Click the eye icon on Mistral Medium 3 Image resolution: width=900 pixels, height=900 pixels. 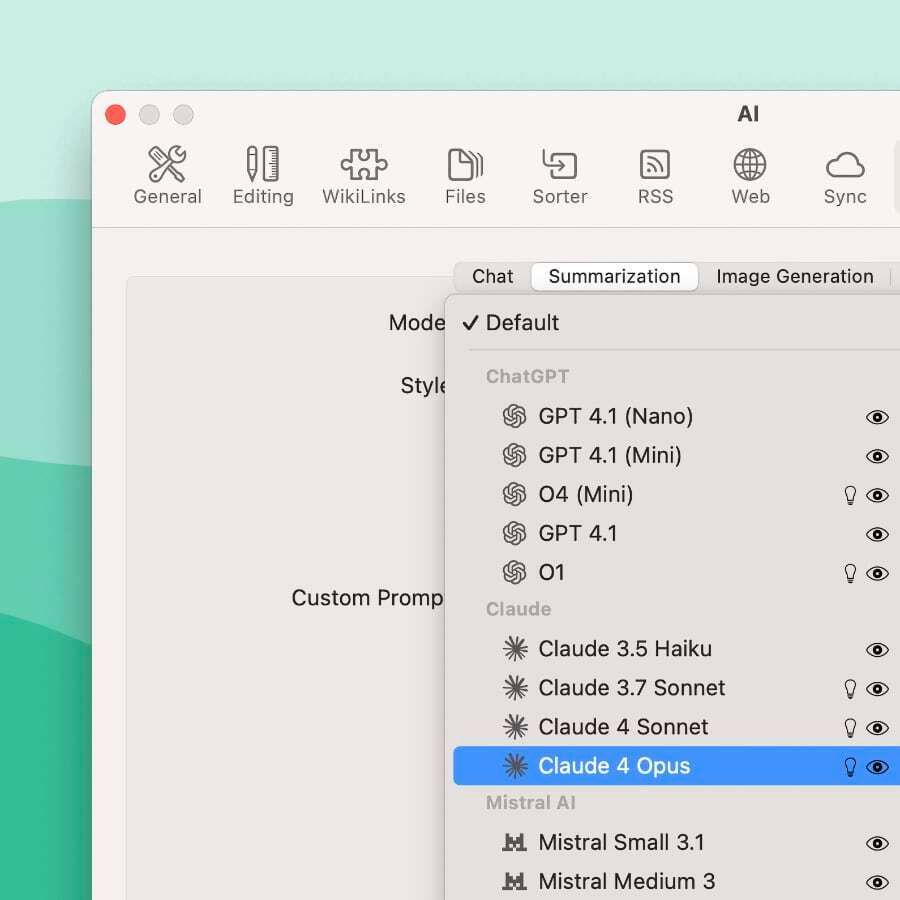click(877, 882)
